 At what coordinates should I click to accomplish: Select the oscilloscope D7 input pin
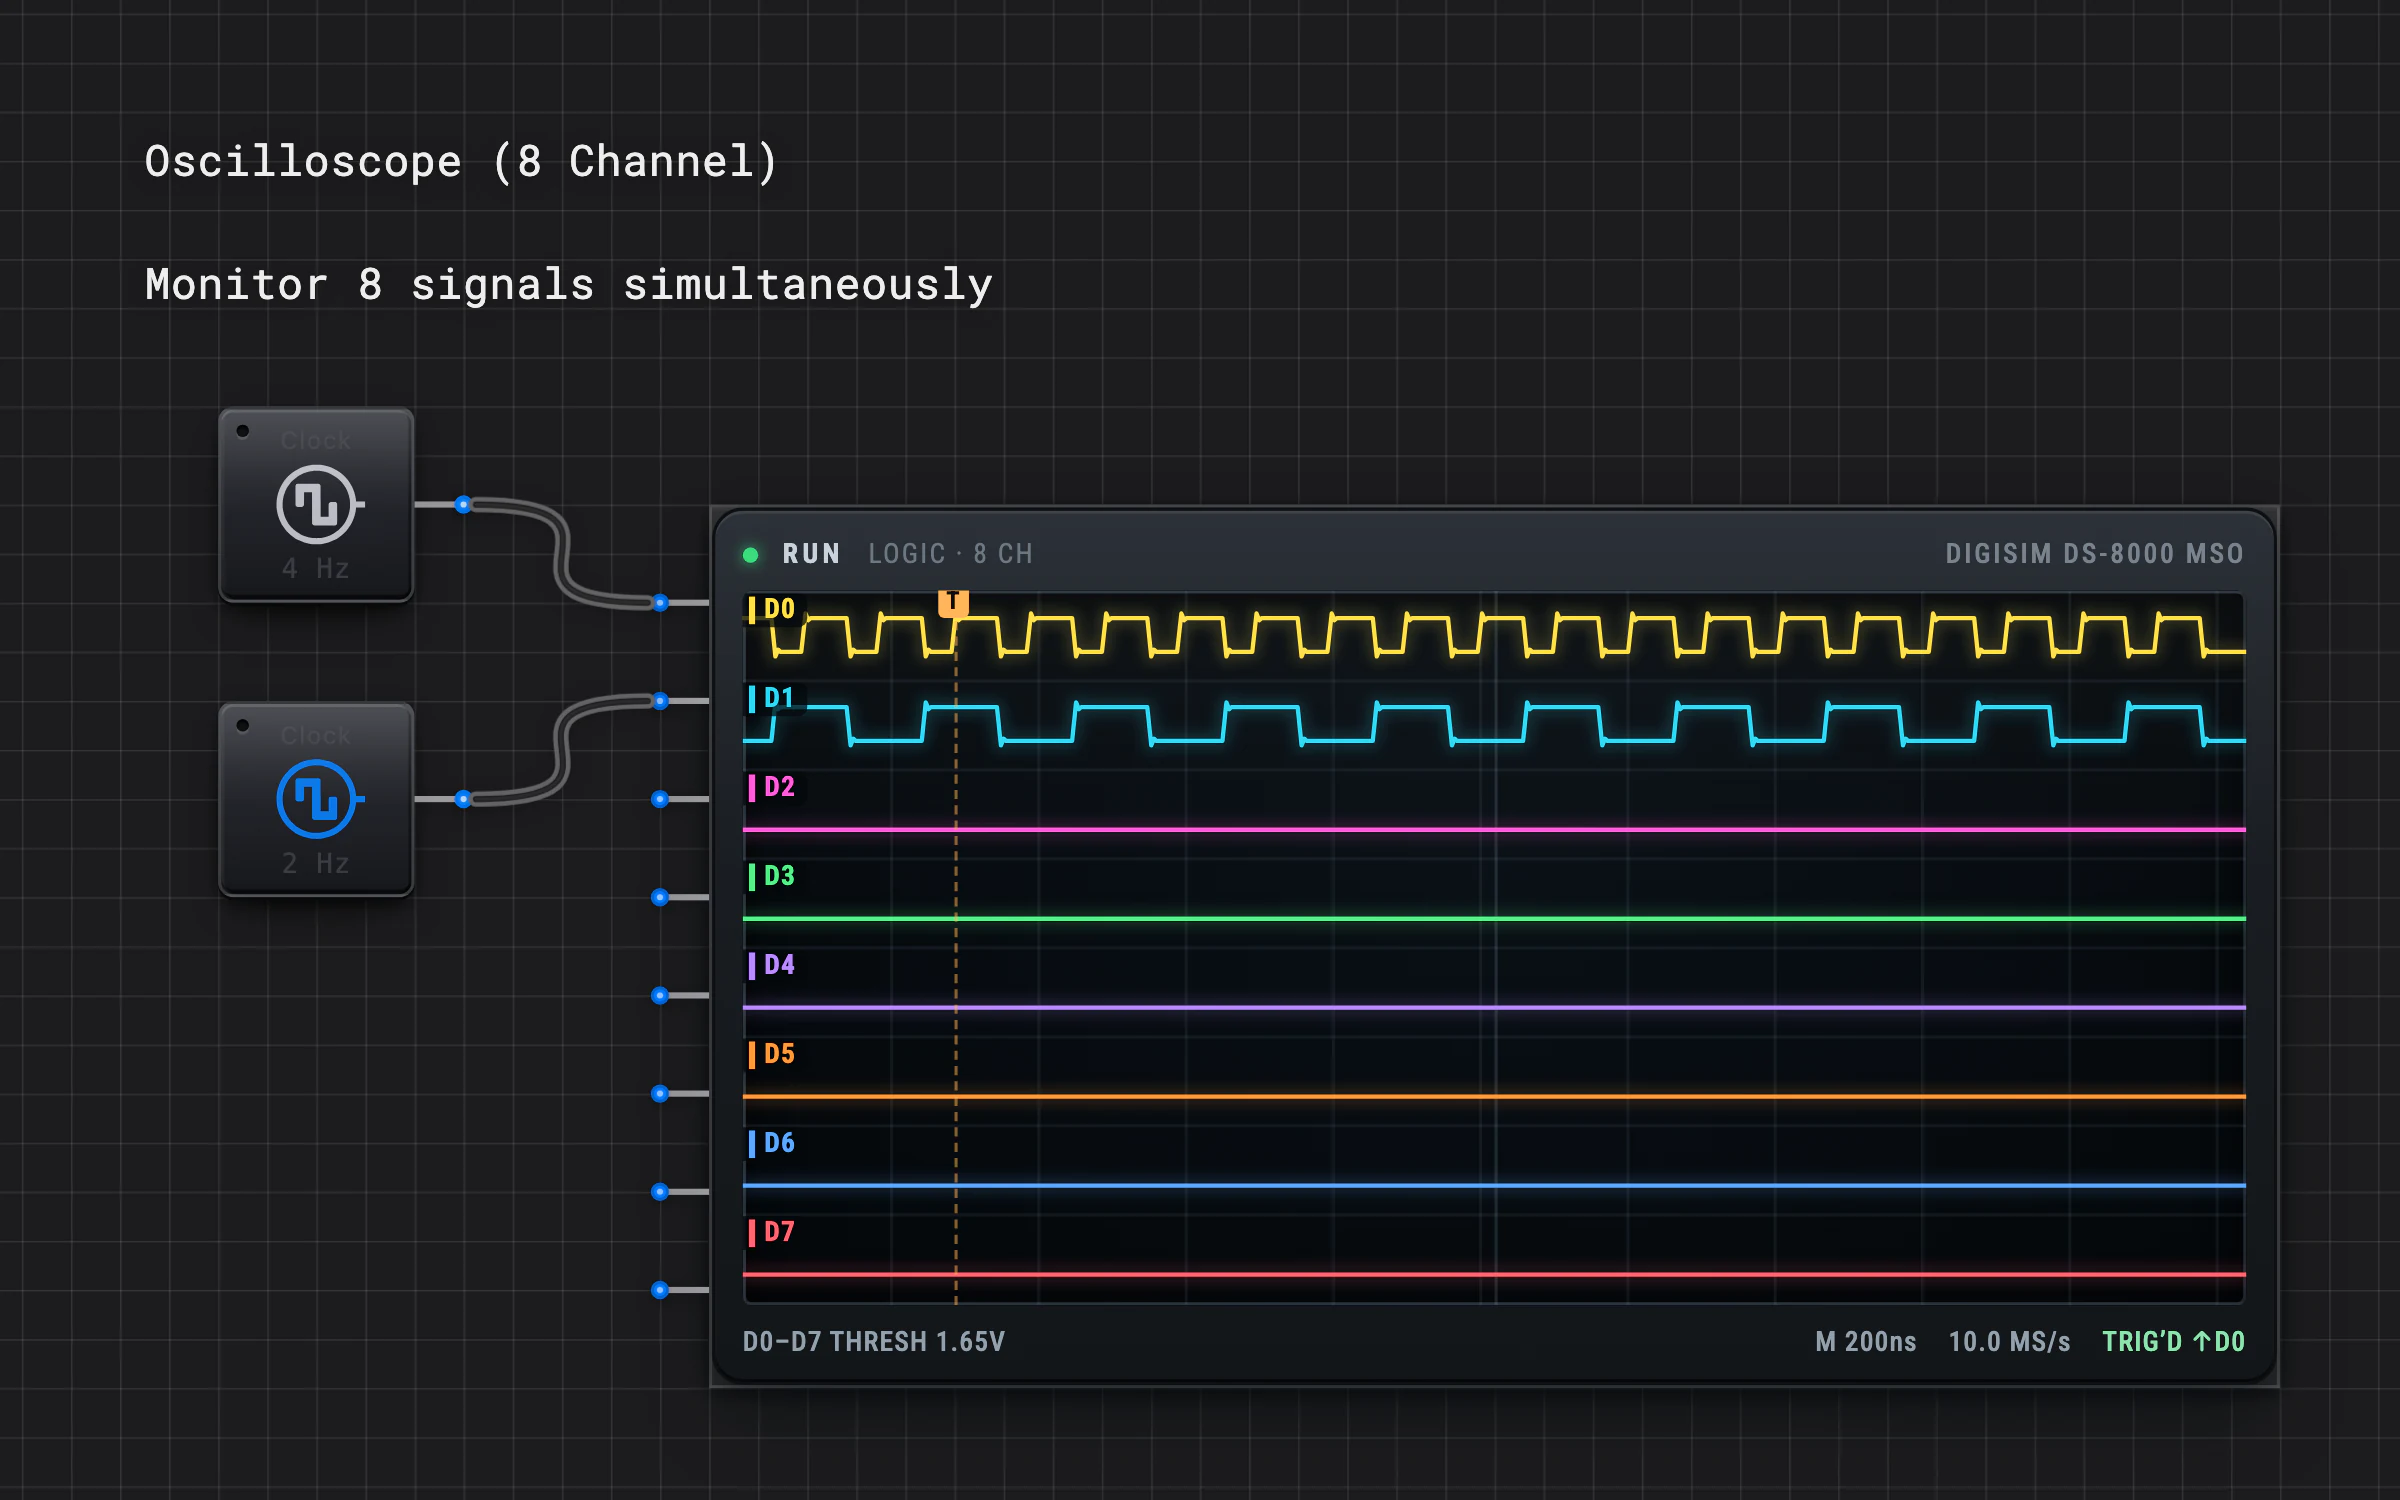(x=660, y=1290)
